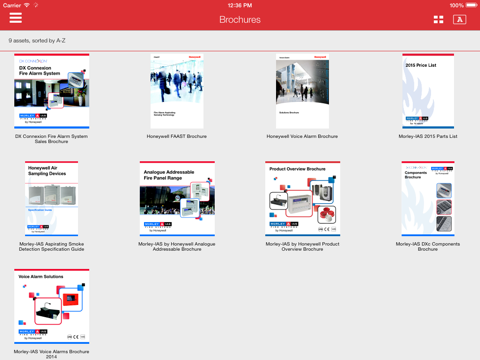The width and height of the screenshot is (480, 360).
Task: Tap the '9 assets, sorted by A-Z' text
Action: point(37,41)
